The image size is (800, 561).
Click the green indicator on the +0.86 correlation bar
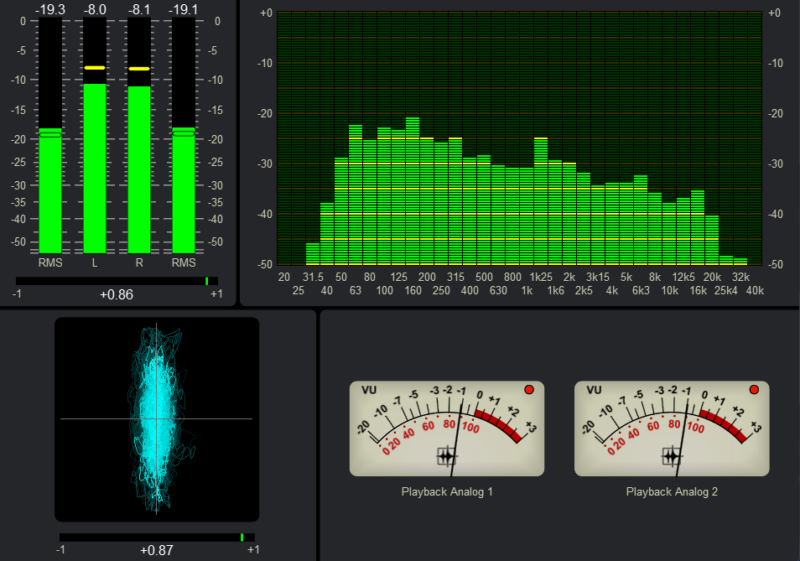tap(207, 281)
